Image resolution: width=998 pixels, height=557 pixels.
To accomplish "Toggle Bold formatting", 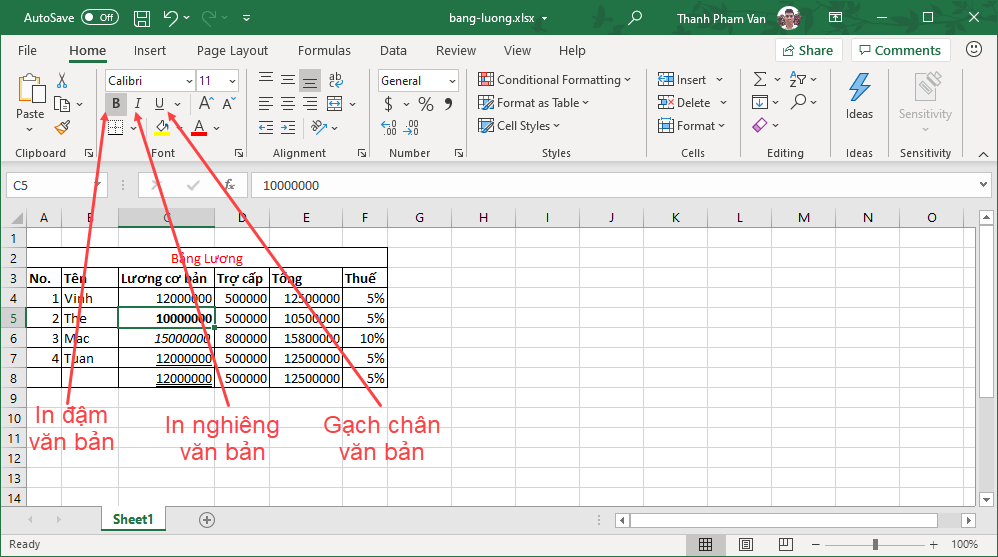I will coord(116,103).
